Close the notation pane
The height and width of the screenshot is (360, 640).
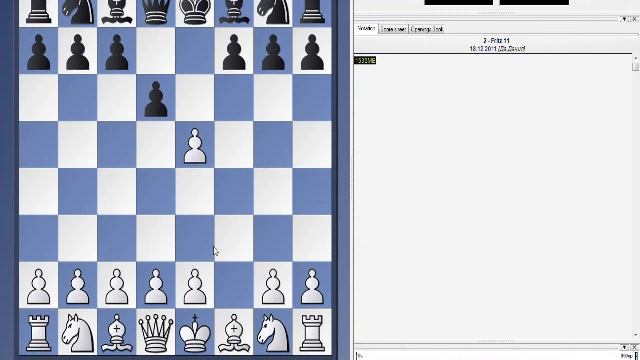634,19
